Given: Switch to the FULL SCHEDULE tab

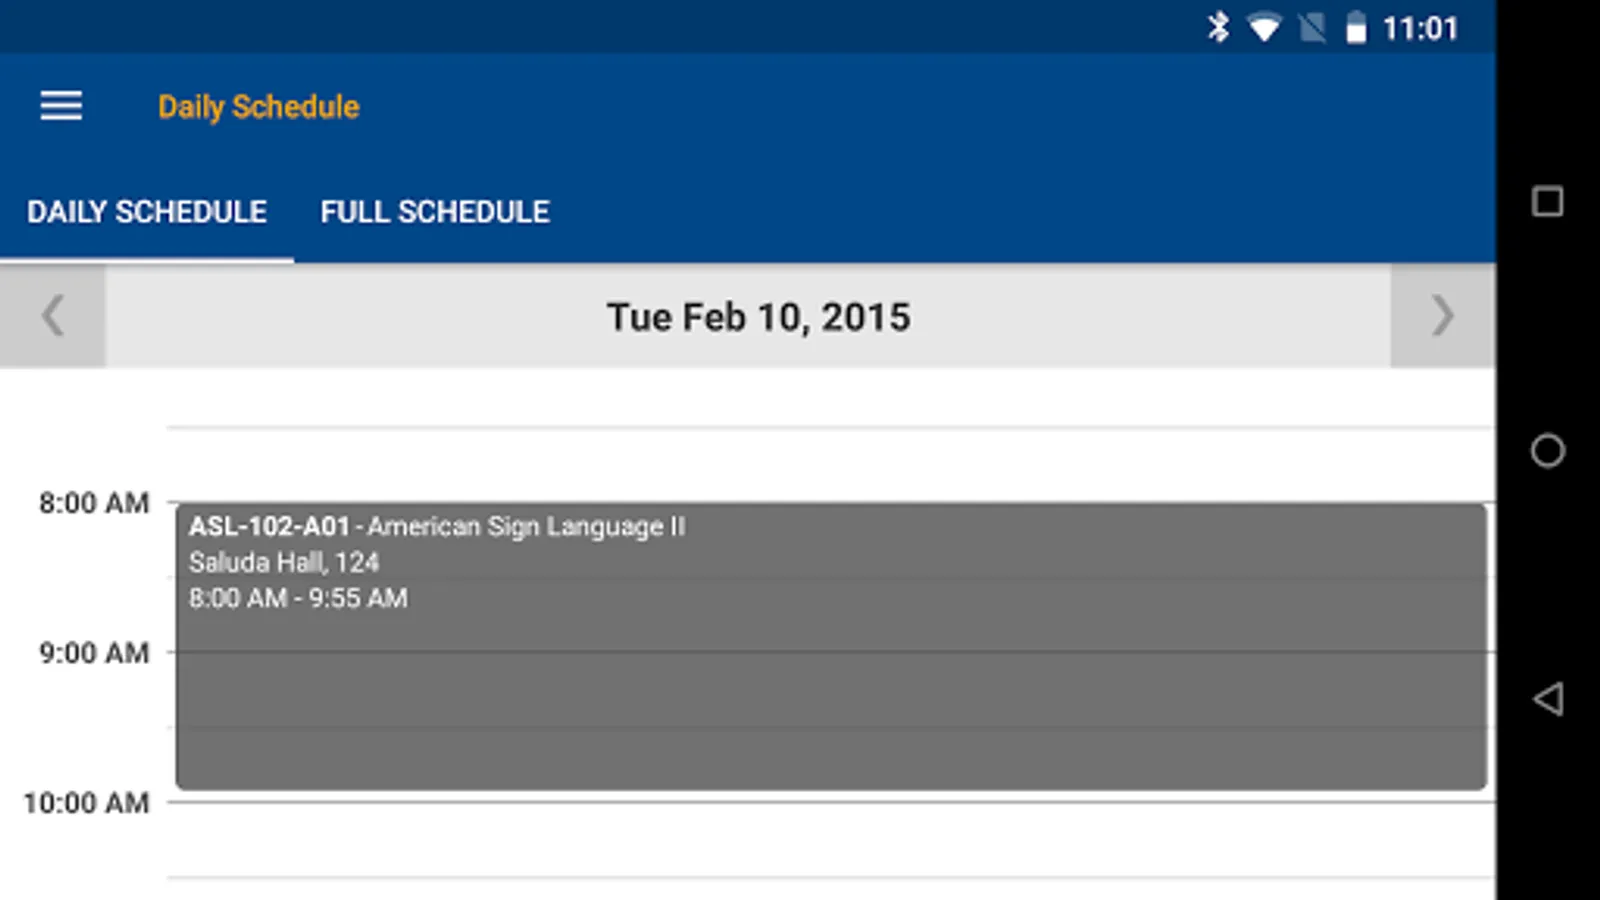Looking at the screenshot, I should pyautogui.click(x=435, y=212).
